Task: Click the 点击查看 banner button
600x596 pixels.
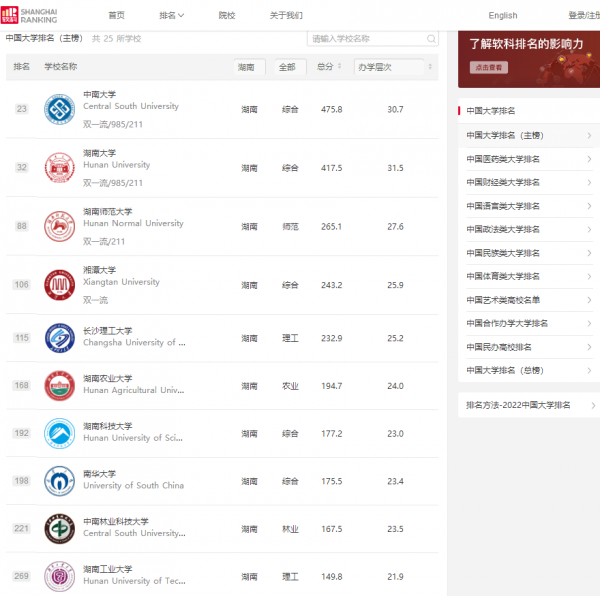Action: (489, 67)
